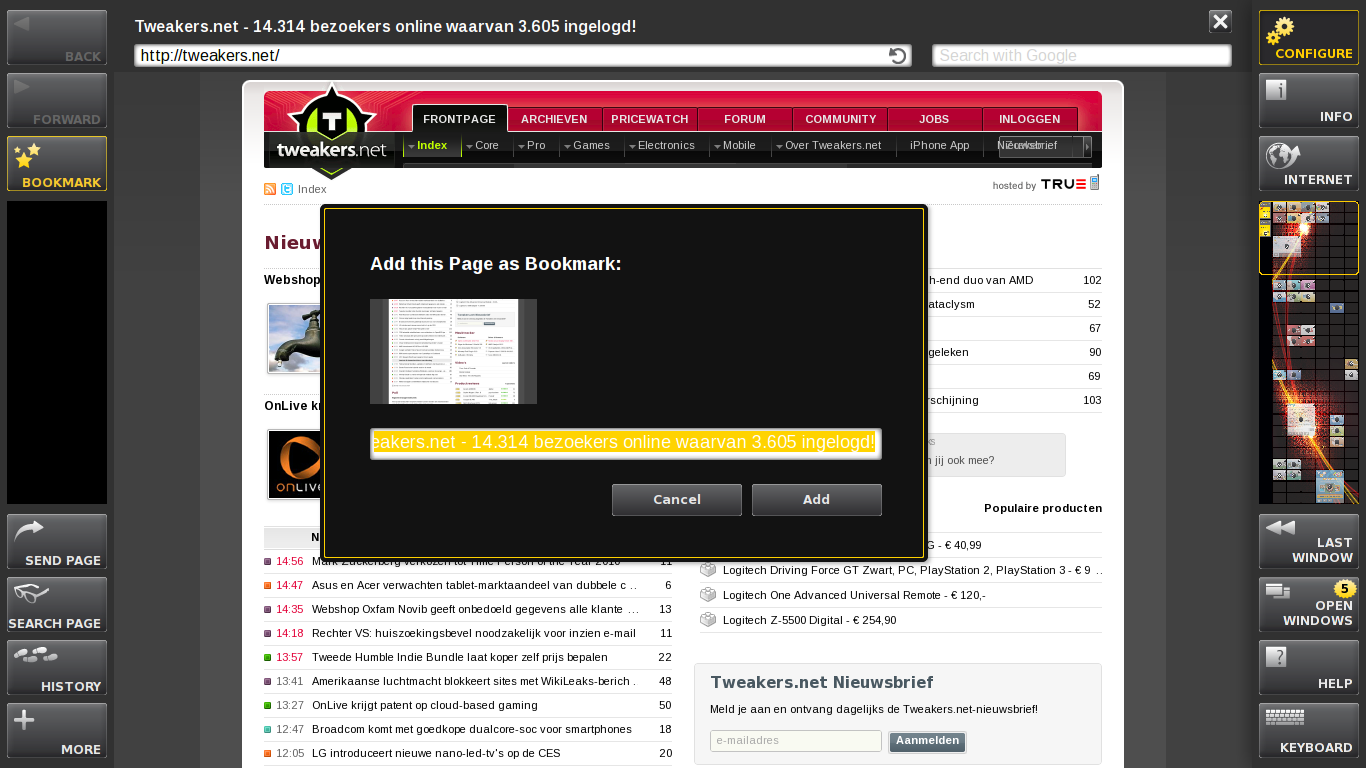Screen dimensions: 1366x768
Task: Reload the page with the refresh icon
Action: pyautogui.click(x=898, y=56)
